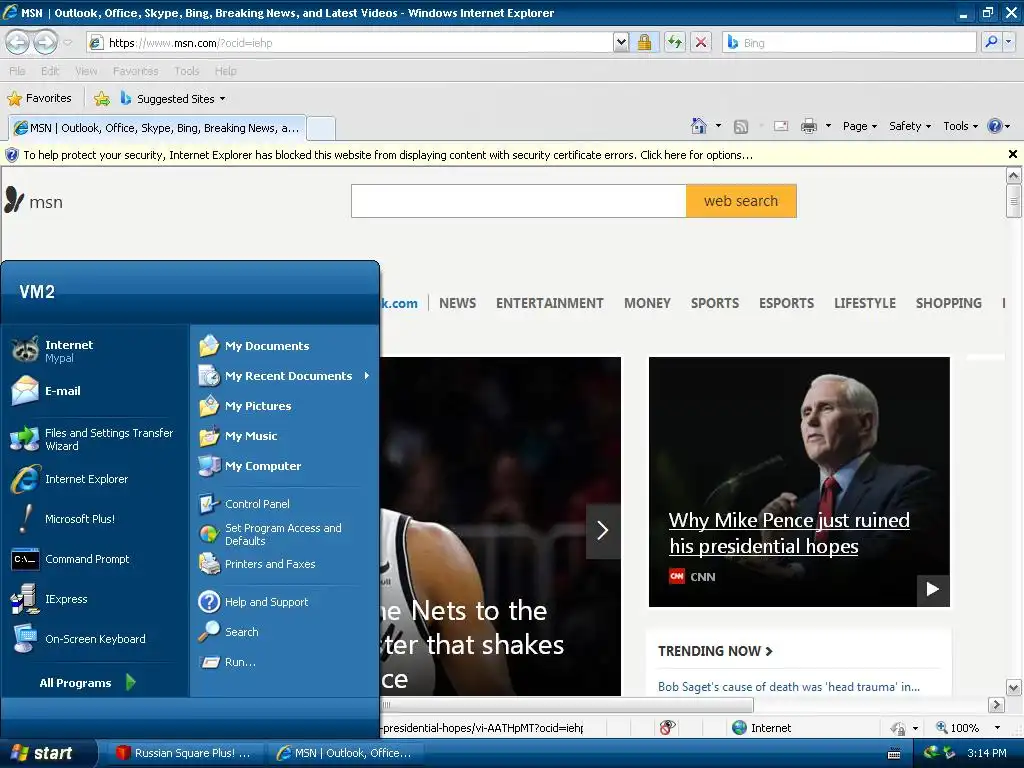This screenshot has height=768, width=1024.
Task: Click the Forward navigation button in IE
Action: coord(45,42)
